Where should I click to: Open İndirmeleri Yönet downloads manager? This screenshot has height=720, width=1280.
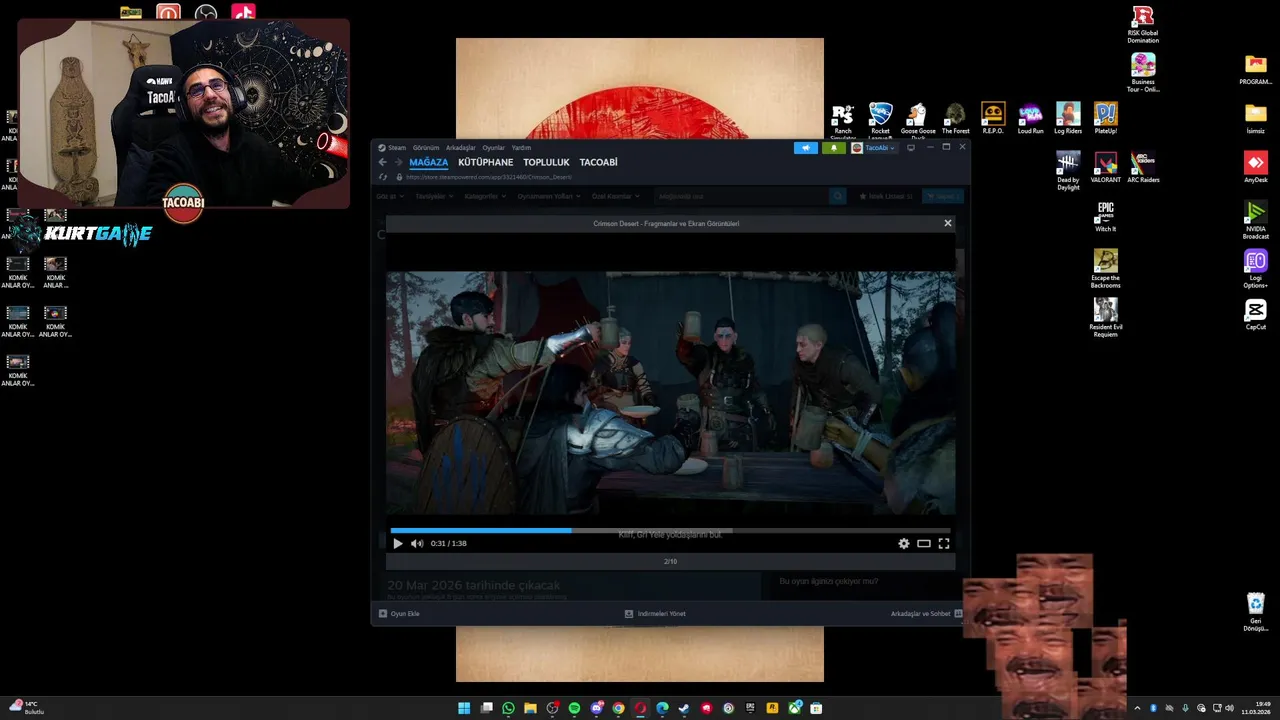point(655,613)
